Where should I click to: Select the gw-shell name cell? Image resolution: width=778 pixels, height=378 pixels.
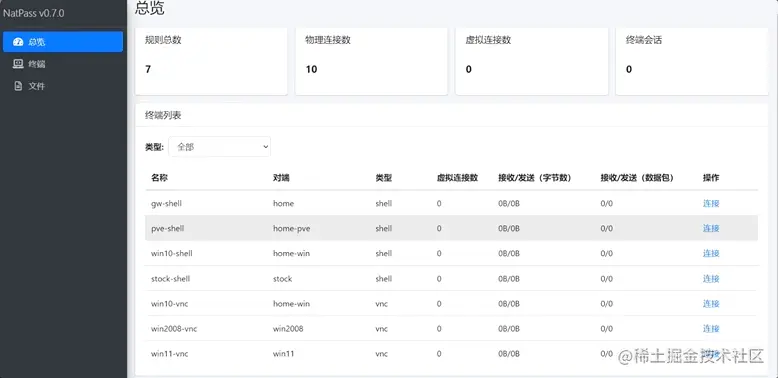(x=166, y=203)
